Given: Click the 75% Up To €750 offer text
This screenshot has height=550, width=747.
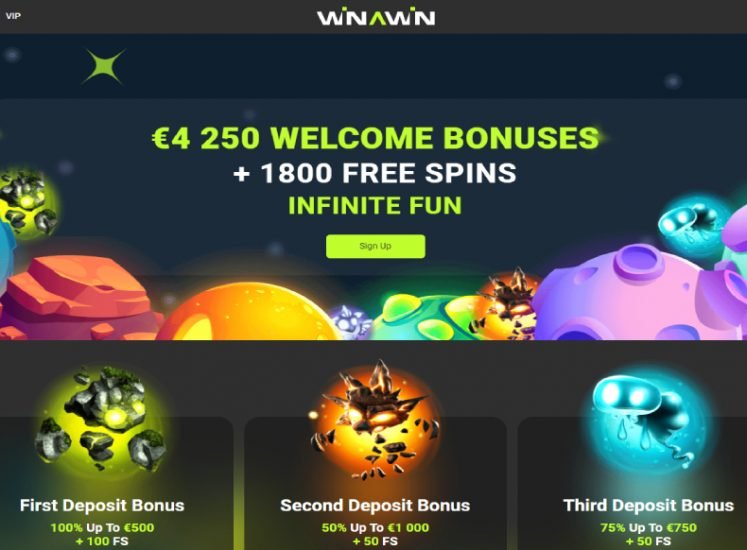Looking at the screenshot, I should (648, 528).
